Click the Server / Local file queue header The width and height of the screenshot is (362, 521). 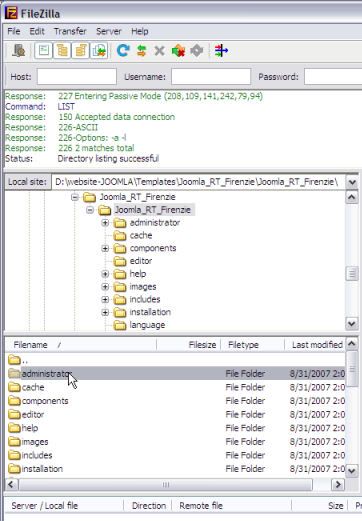tap(64, 506)
